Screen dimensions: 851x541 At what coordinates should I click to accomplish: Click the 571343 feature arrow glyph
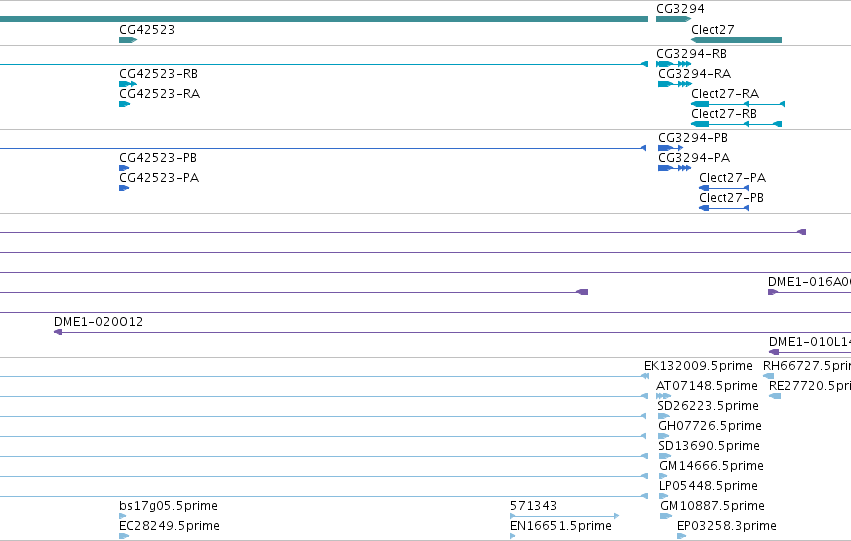tap(565, 516)
